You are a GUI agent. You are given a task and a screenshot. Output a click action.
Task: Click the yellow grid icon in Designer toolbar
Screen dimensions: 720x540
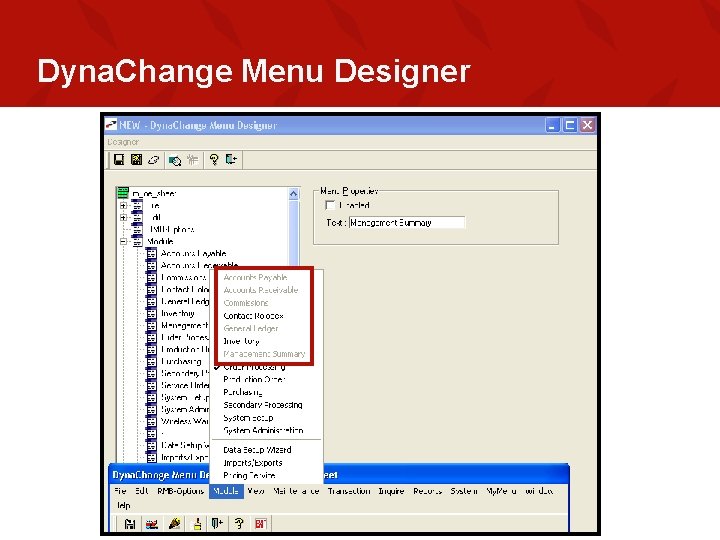pos(136,159)
